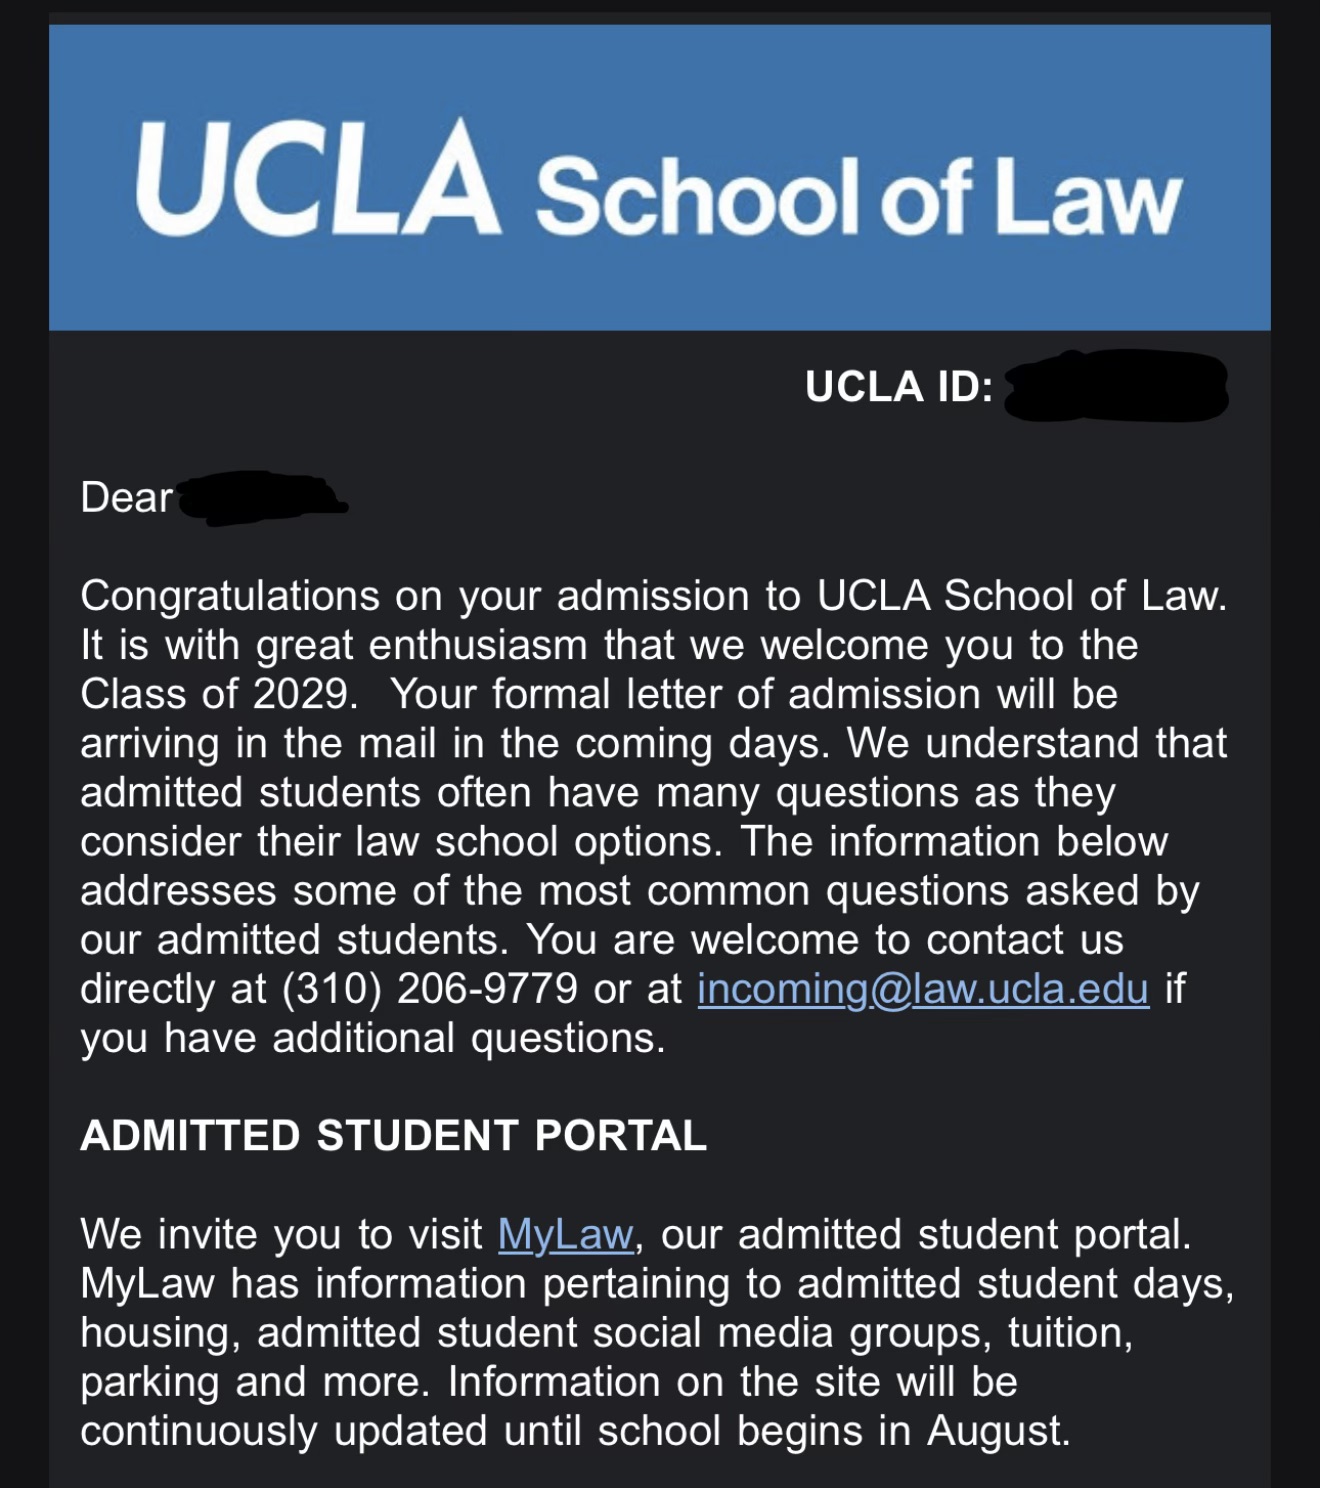Click 'We invite you to visit' text
Screen dimensions: 1320x1488
coord(282,1235)
